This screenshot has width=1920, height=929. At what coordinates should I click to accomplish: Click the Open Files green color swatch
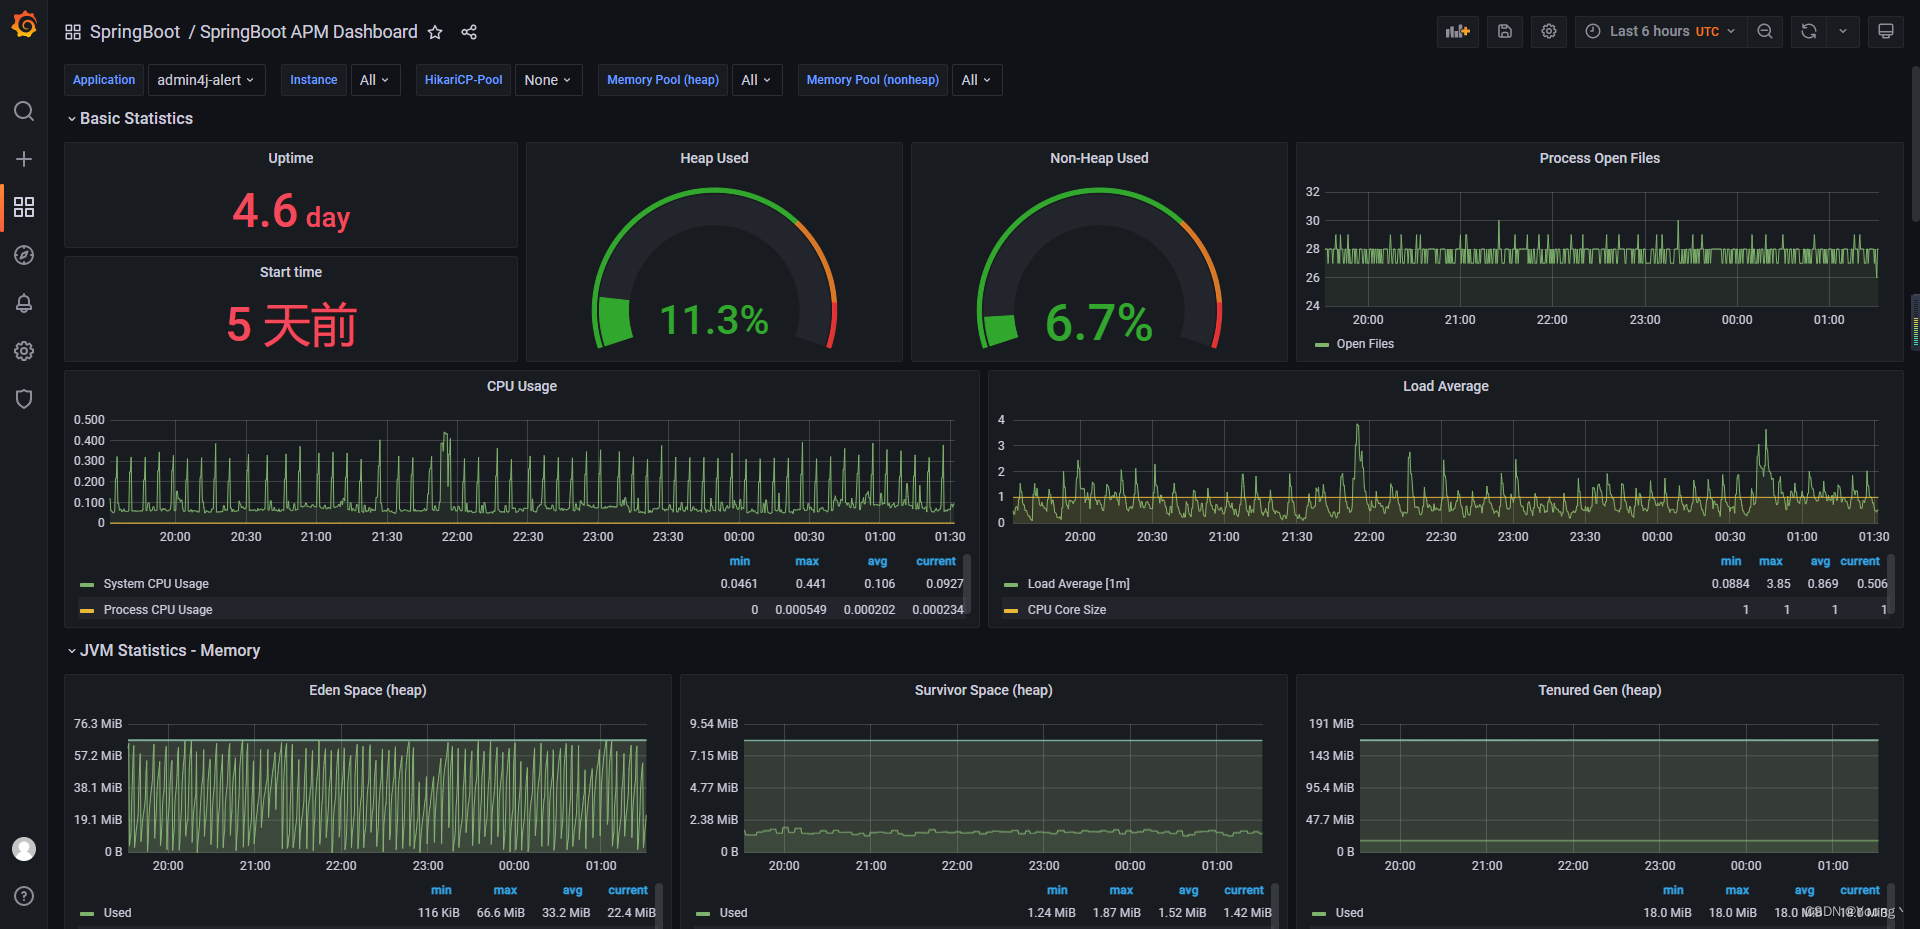click(x=1322, y=345)
